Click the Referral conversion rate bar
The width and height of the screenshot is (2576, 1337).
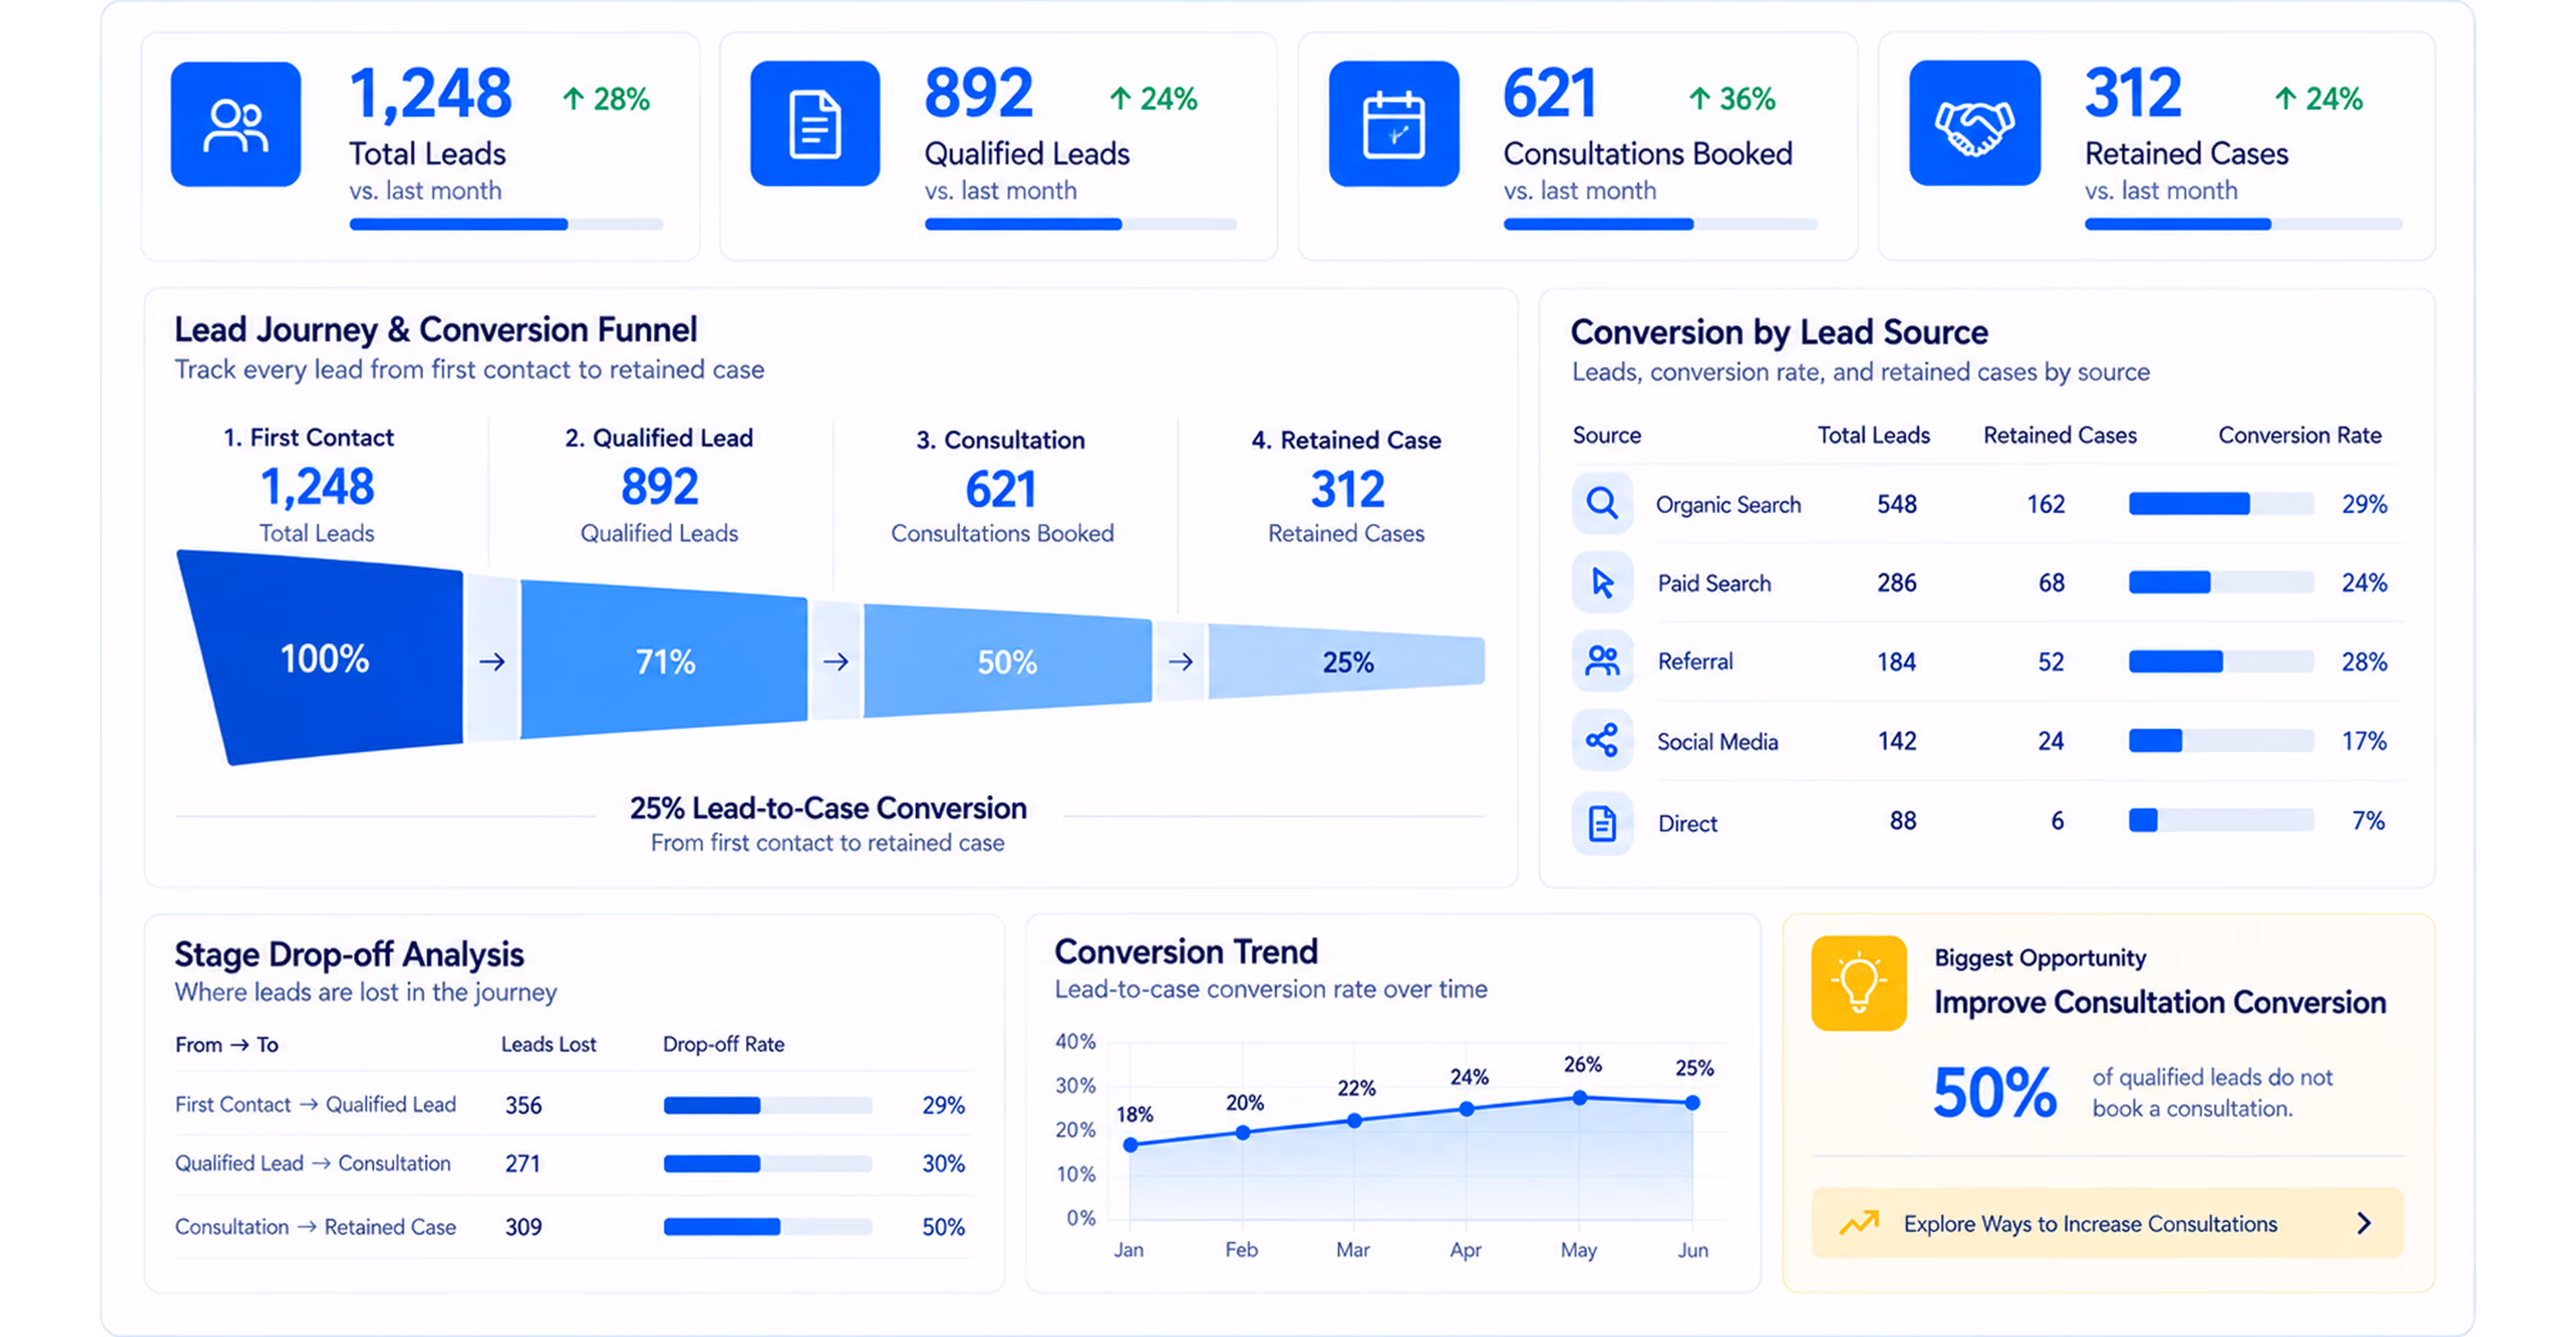2221,661
